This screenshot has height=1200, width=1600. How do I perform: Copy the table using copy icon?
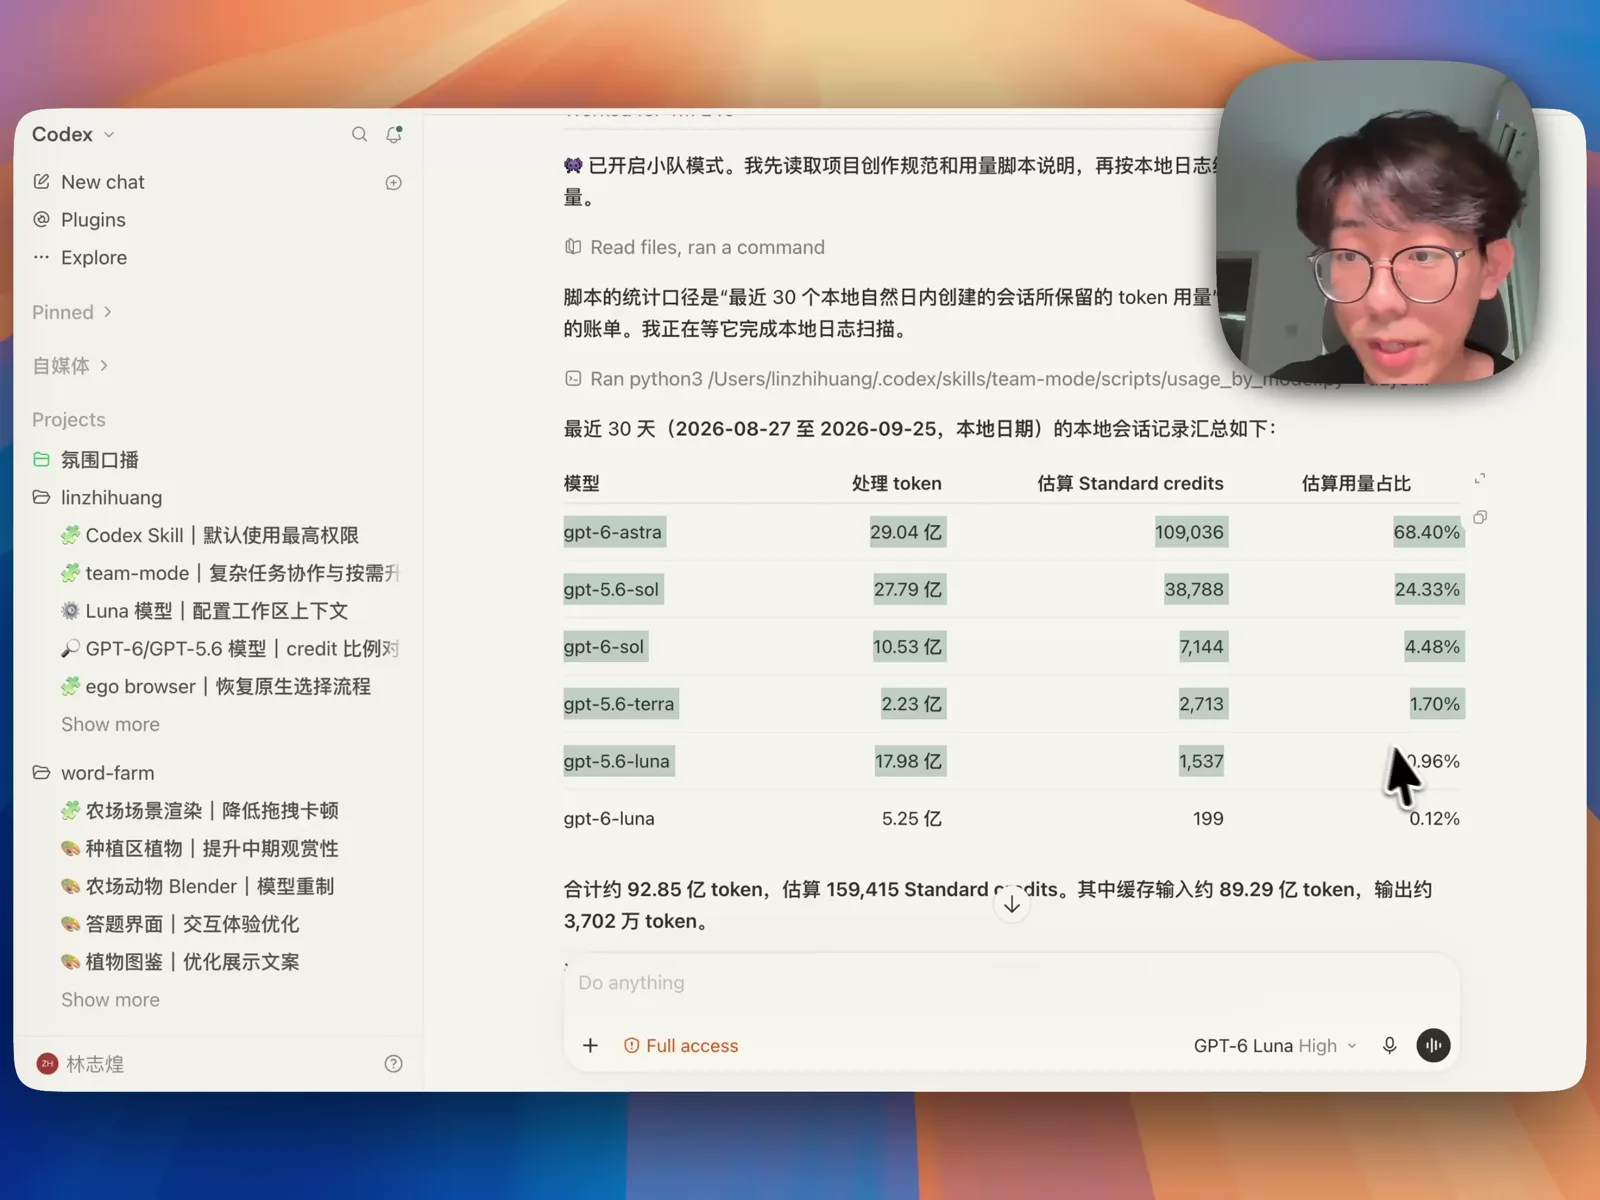[x=1480, y=517]
